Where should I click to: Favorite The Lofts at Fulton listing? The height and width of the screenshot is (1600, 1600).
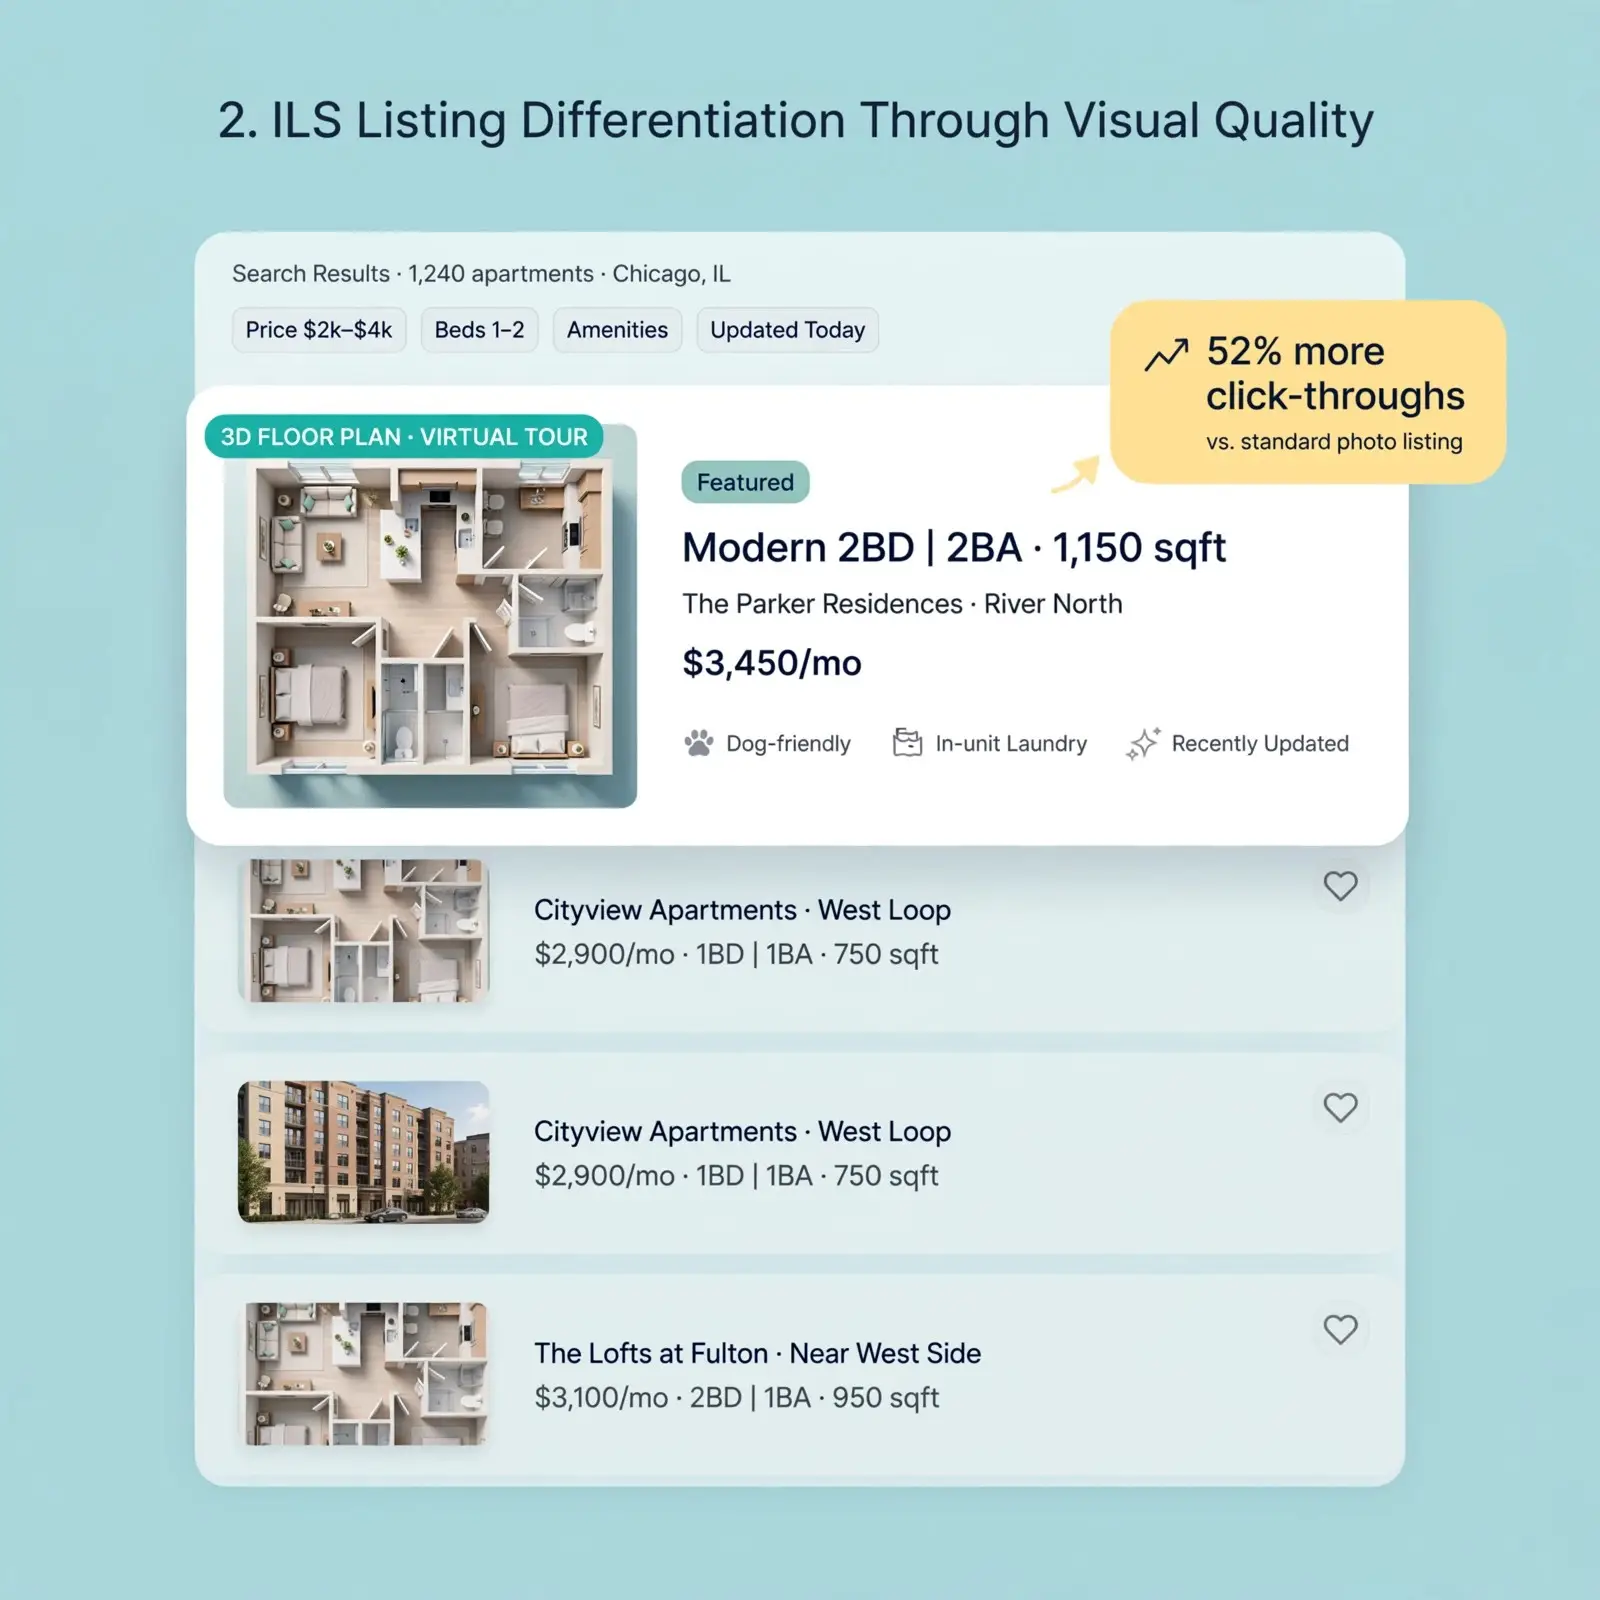point(1340,1329)
